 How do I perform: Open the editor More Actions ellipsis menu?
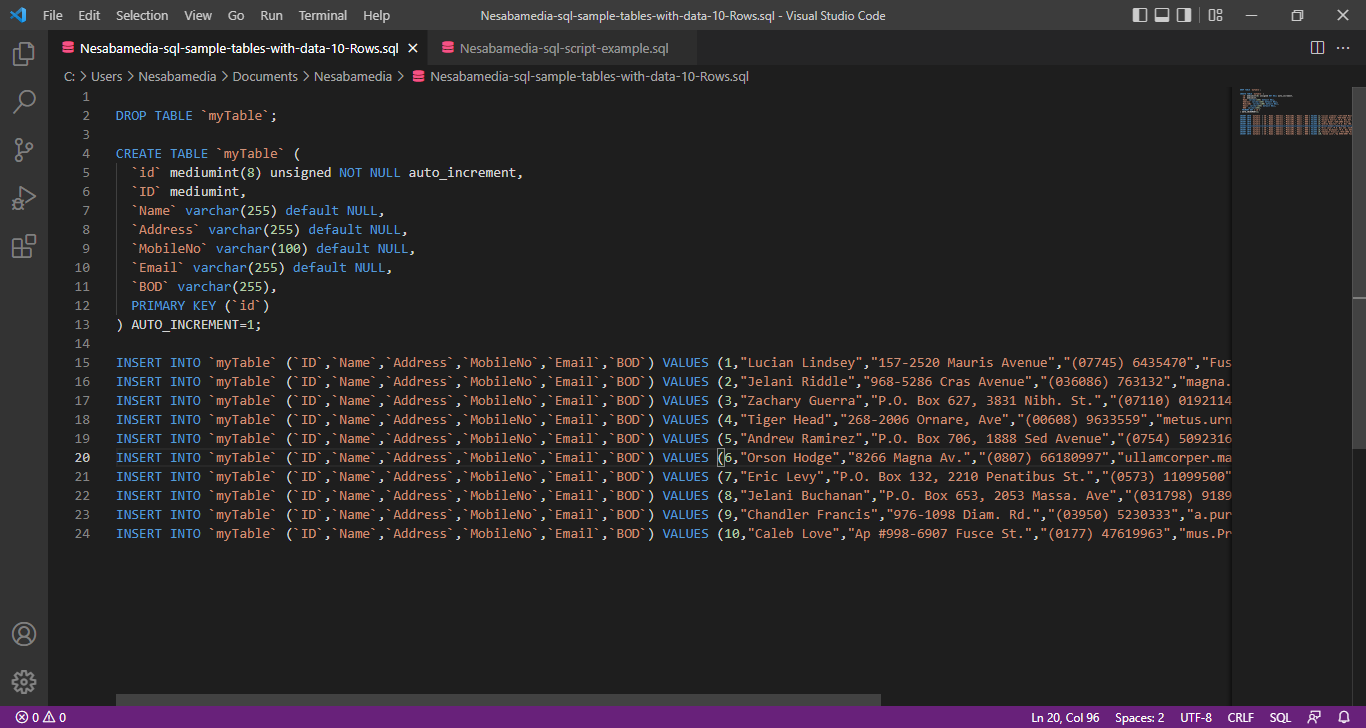1343,48
